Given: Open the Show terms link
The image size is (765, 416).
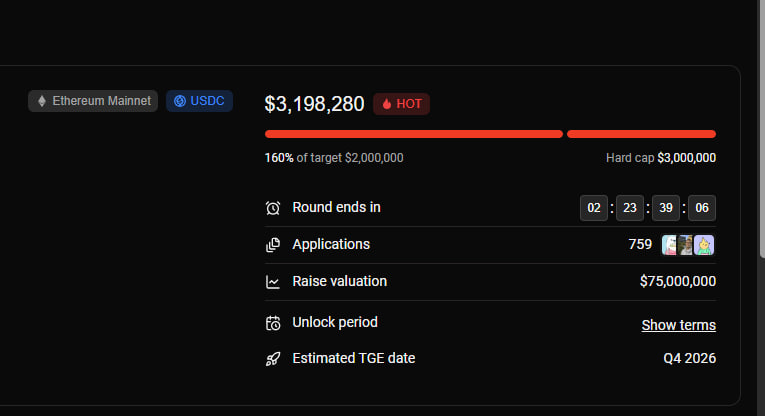Looking at the screenshot, I should tap(679, 325).
